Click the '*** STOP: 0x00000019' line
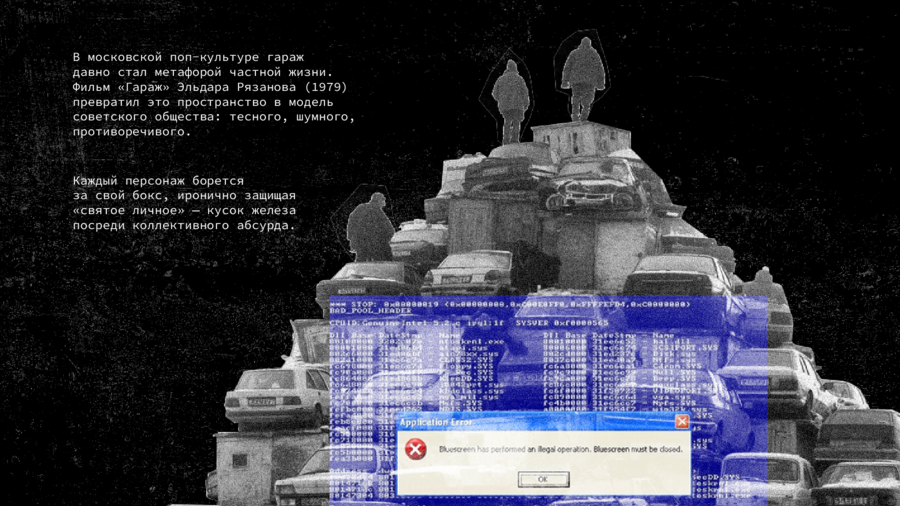 tap(510, 304)
